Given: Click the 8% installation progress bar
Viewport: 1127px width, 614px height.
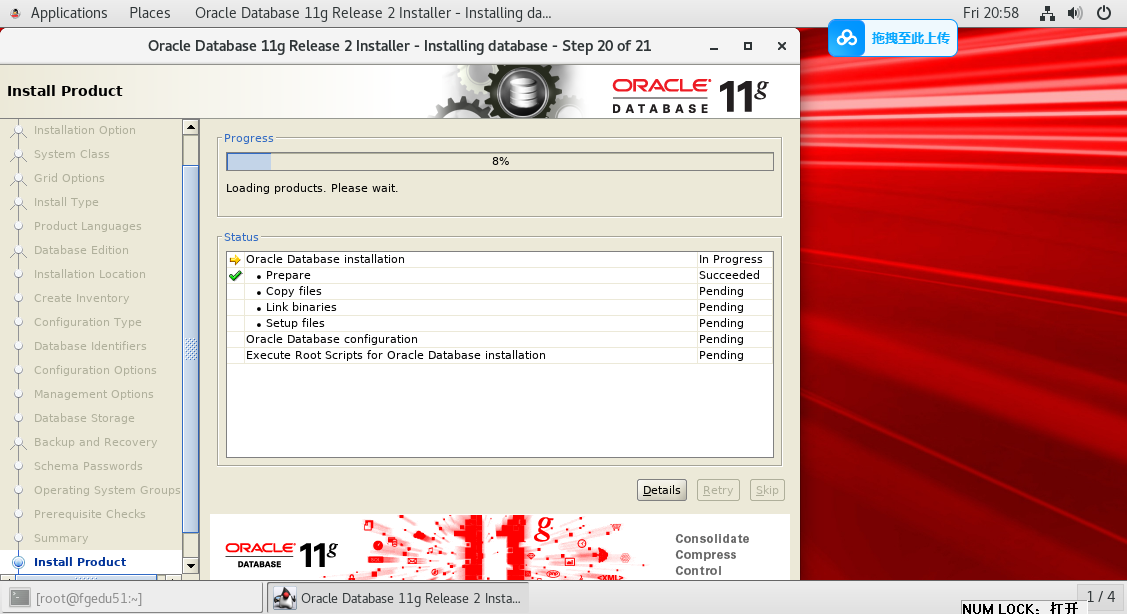Looking at the screenshot, I should (500, 161).
